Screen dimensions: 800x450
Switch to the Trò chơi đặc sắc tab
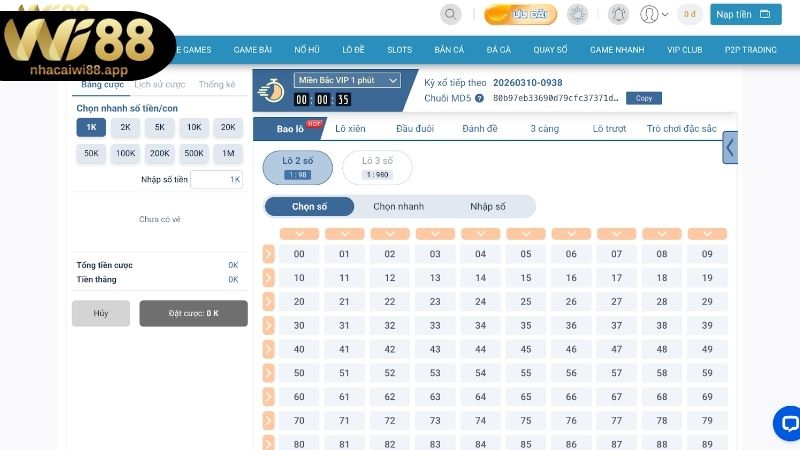[681, 129]
